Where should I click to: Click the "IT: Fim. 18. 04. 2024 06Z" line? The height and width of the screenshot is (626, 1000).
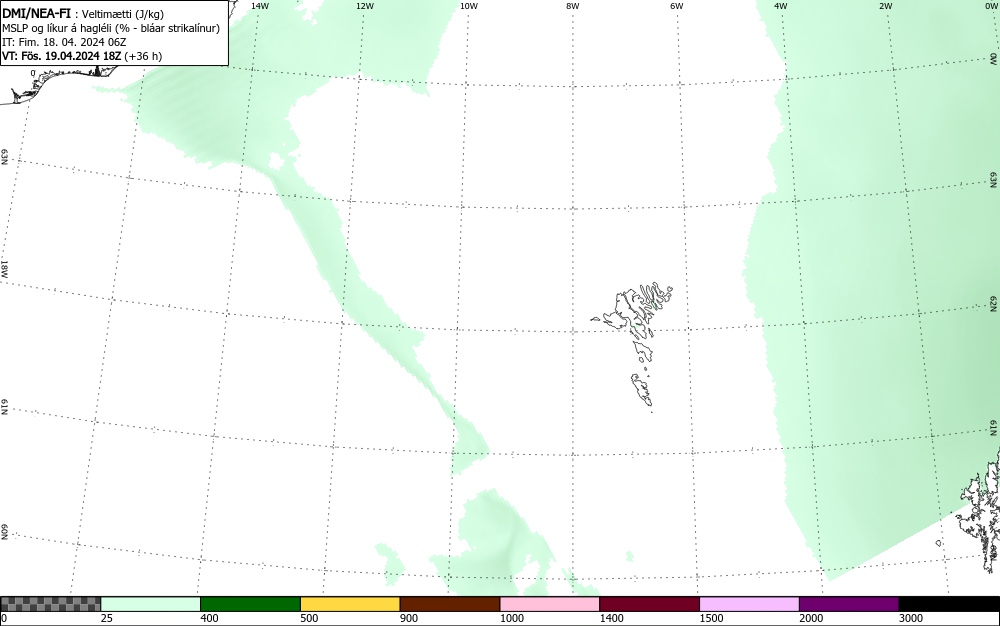pyautogui.click(x=64, y=42)
